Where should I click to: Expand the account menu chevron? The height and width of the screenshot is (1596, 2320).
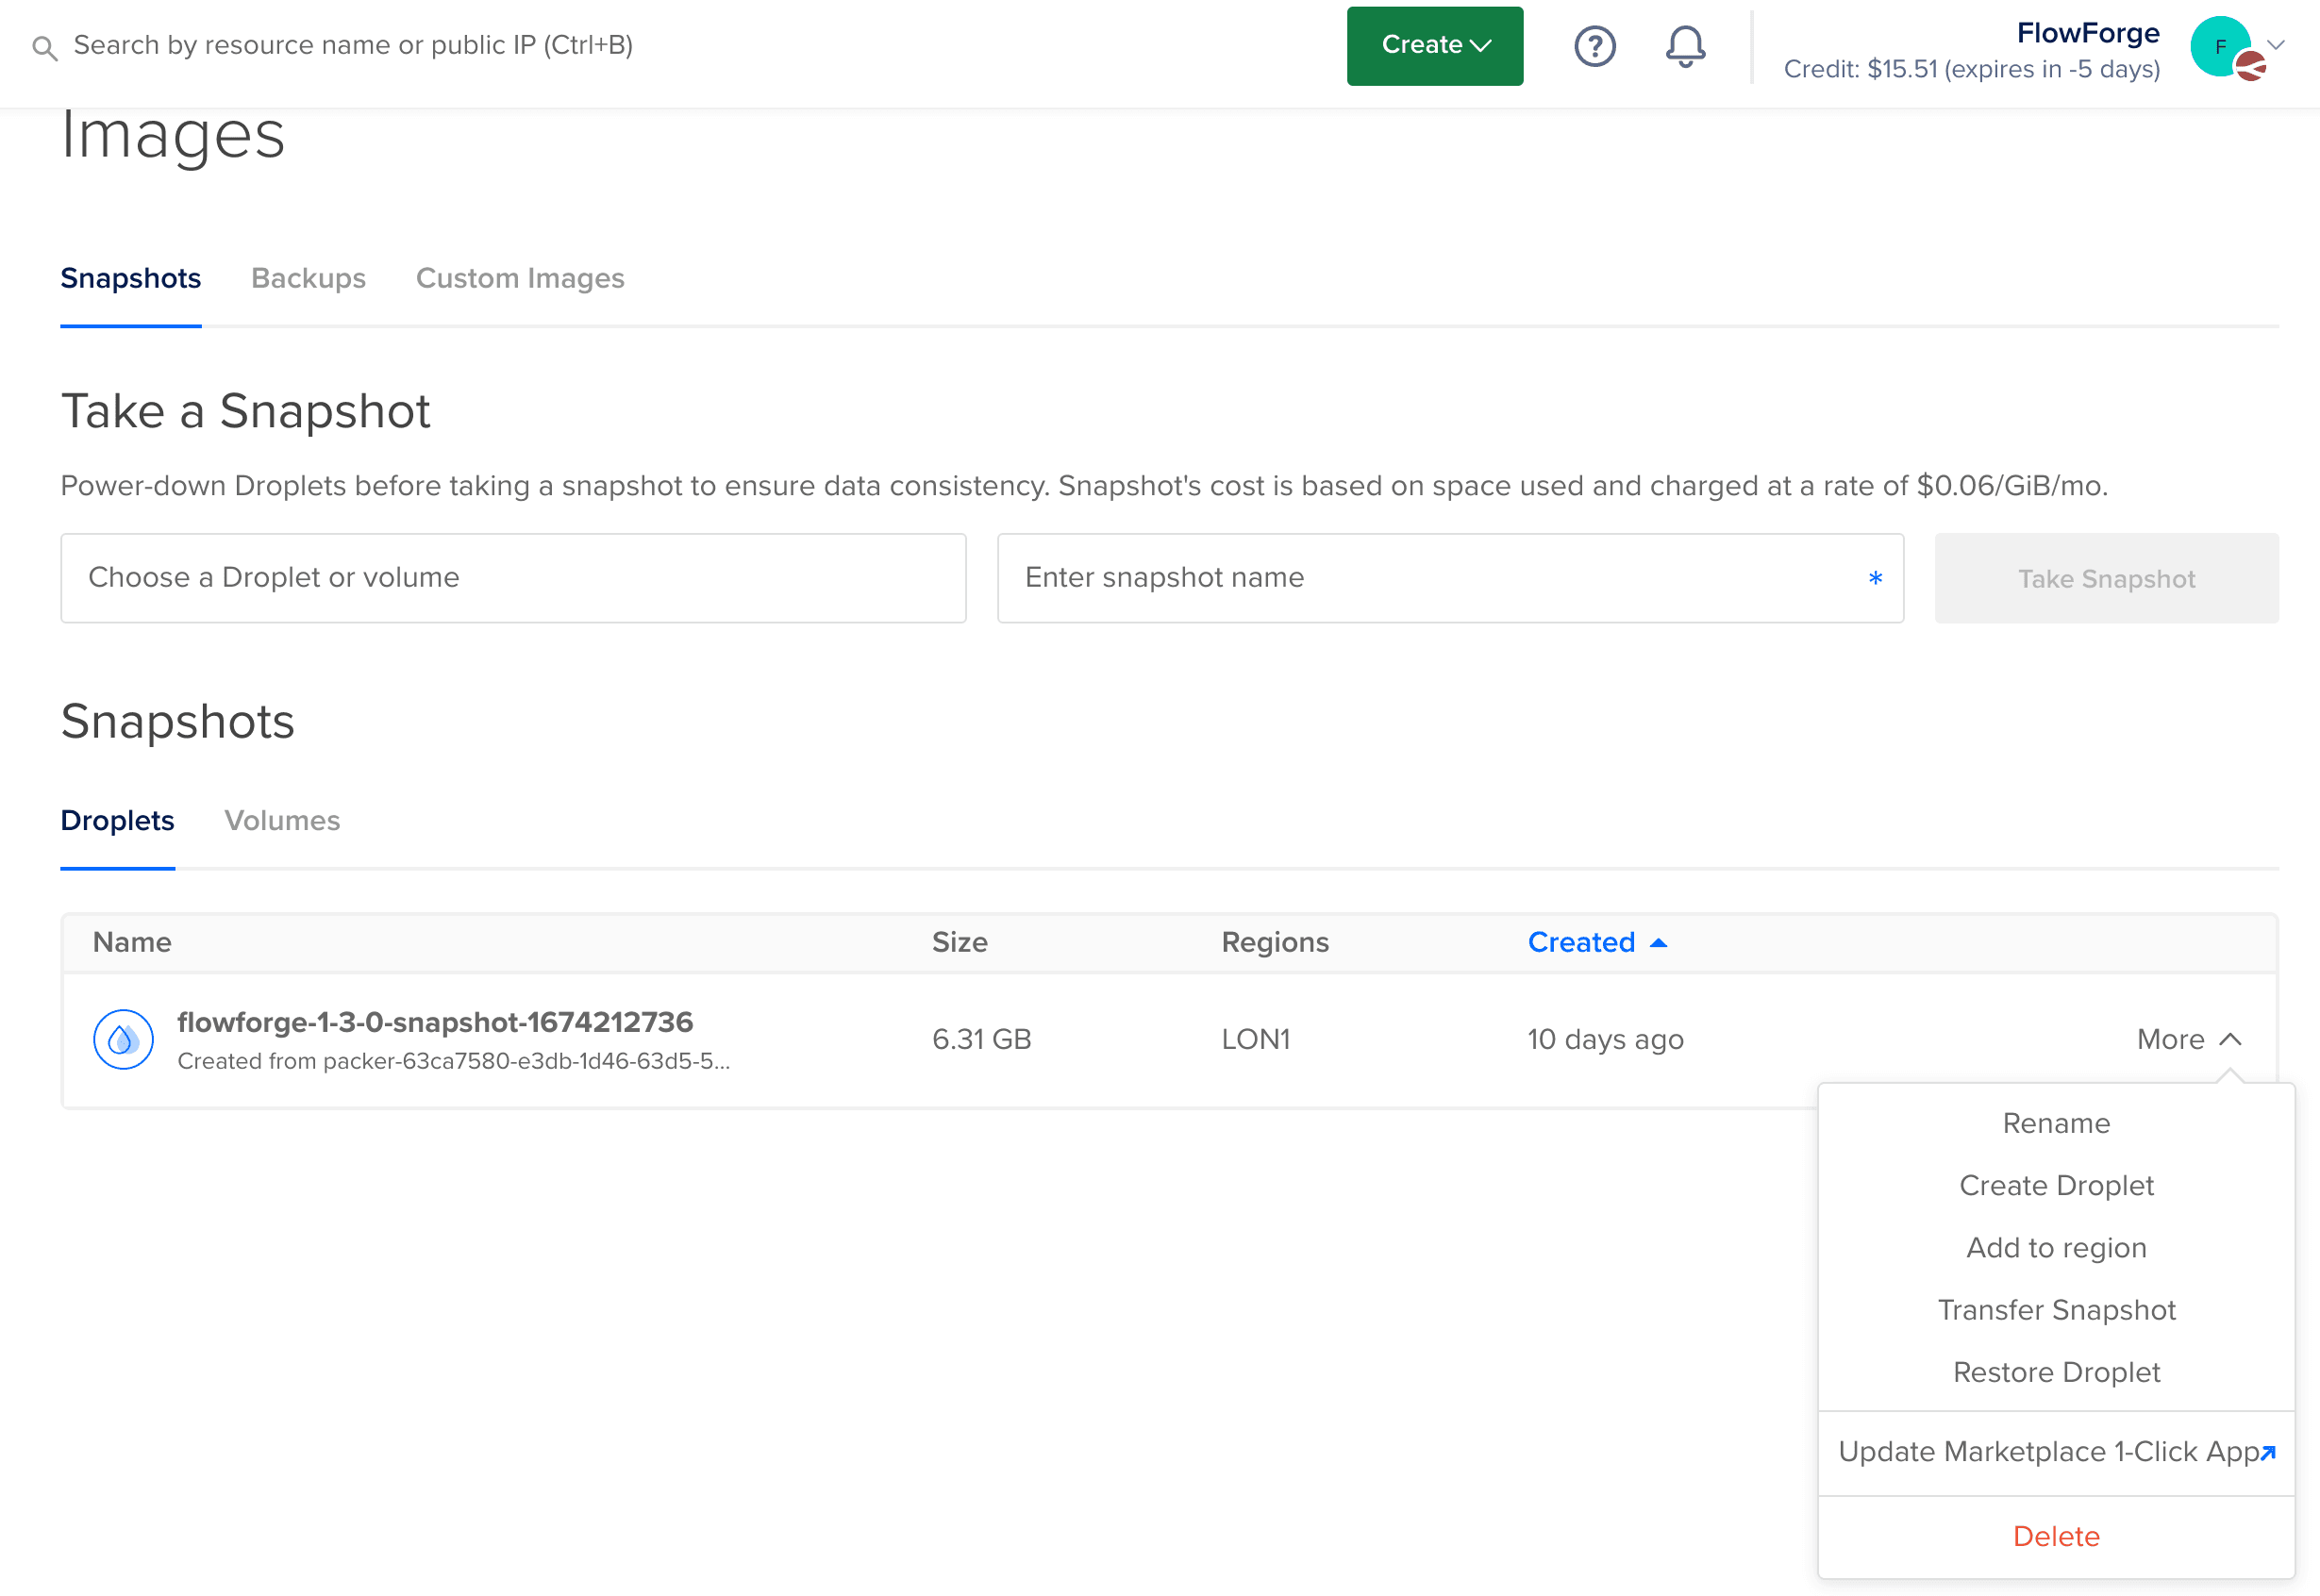(x=2277, y=46)
